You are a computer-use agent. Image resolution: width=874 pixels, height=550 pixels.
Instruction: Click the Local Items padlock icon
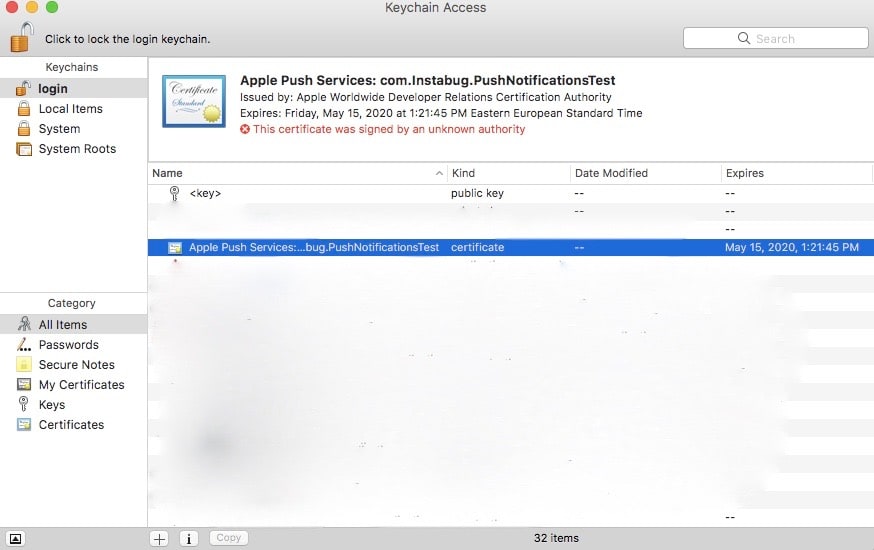[24, 108]
